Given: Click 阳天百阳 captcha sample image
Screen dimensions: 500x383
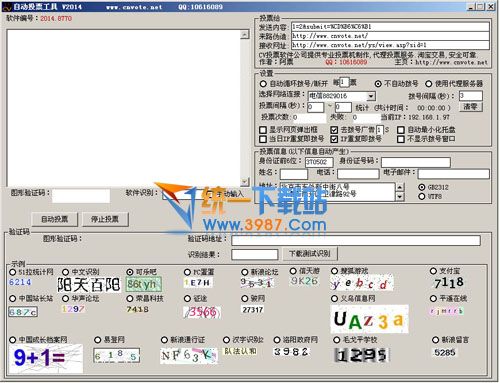Looking at the screenshot, I should click(89, 285).
